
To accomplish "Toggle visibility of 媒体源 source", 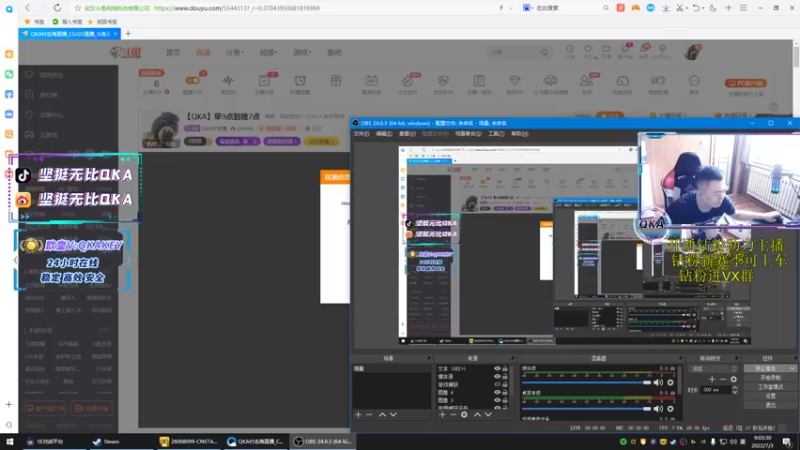I will click(x=497, y=377).
